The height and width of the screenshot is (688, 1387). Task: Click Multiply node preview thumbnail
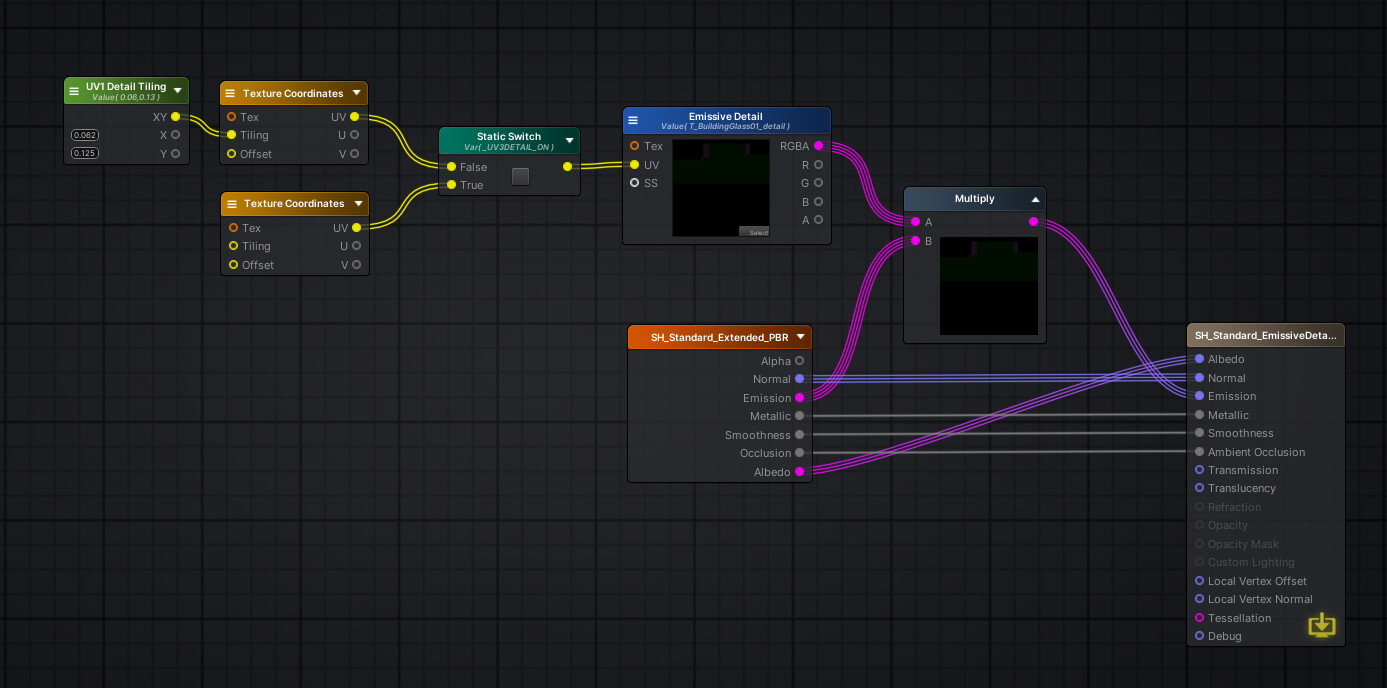click(989, 286)
